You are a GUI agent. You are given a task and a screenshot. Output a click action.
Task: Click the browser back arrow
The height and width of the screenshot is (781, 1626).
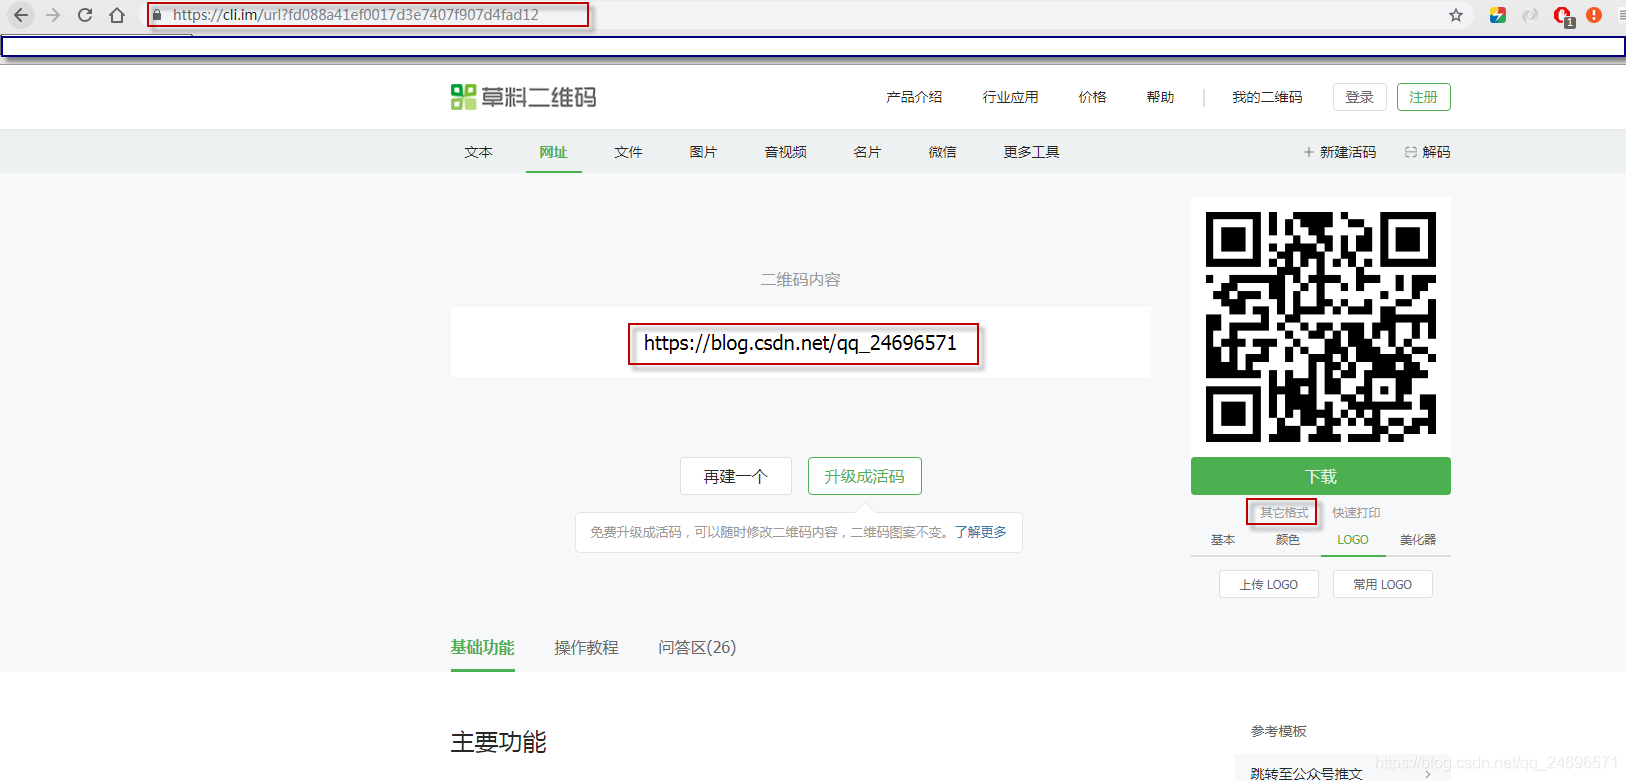[x=21, y=15]
